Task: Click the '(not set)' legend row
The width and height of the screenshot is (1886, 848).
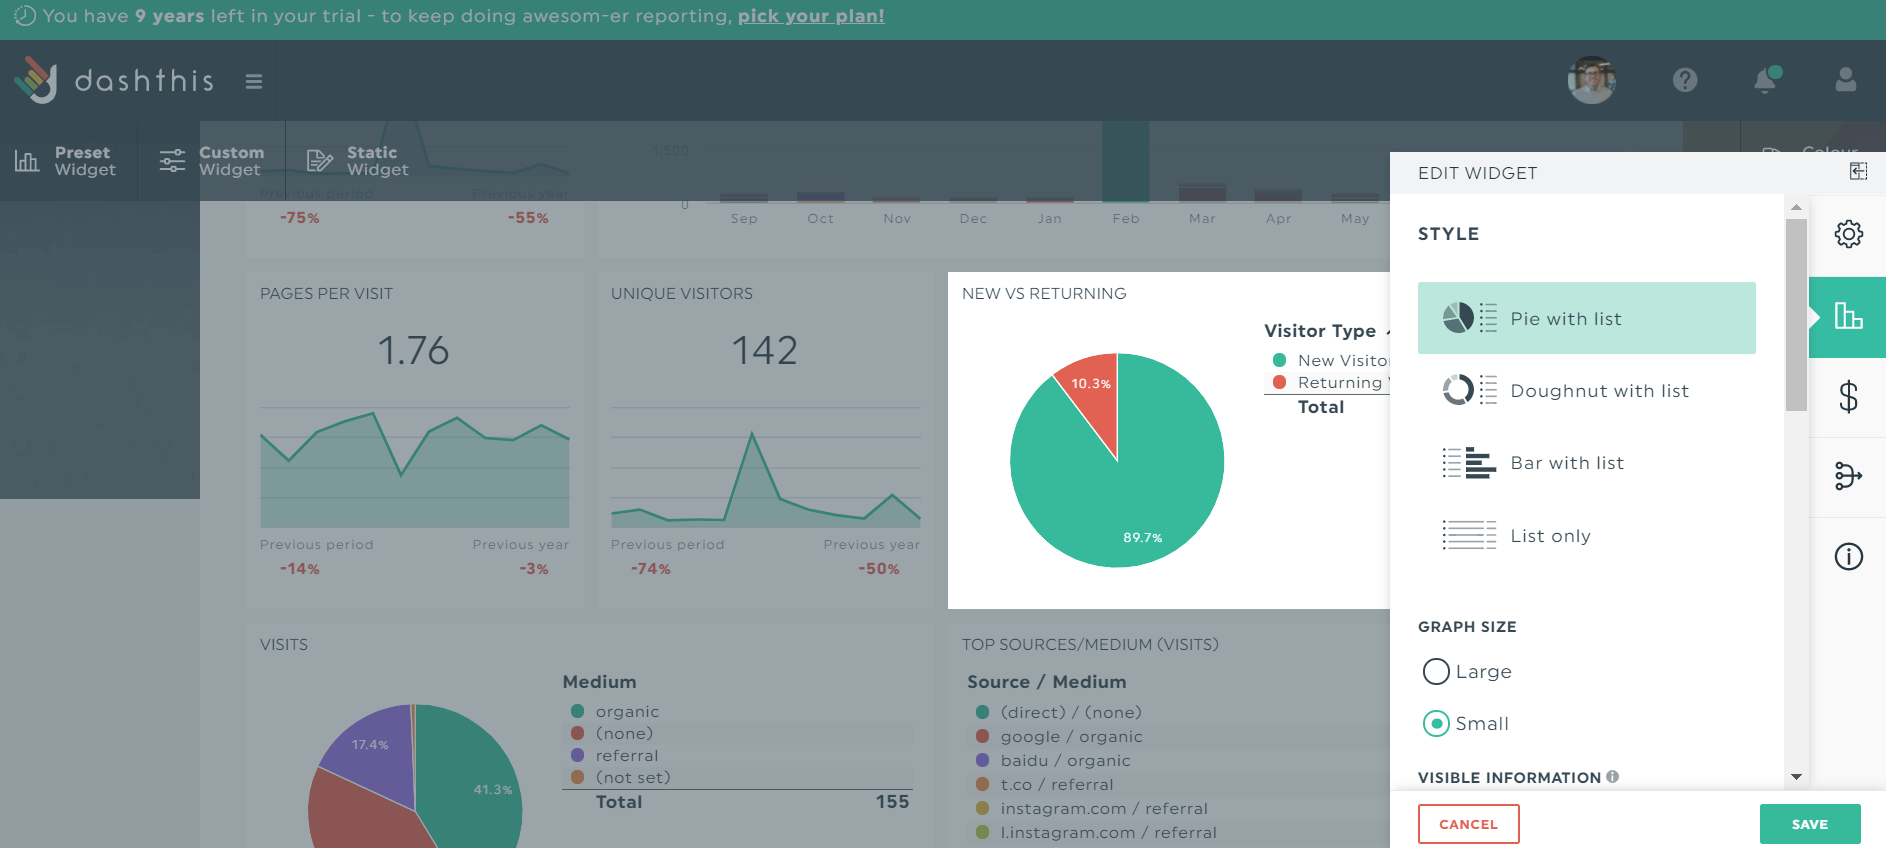Action: click(x=740, y=777)
